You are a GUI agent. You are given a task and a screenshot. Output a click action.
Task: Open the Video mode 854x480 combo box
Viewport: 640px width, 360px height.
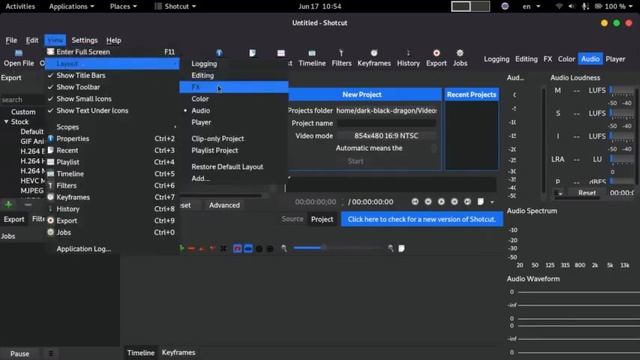[386, 136]
